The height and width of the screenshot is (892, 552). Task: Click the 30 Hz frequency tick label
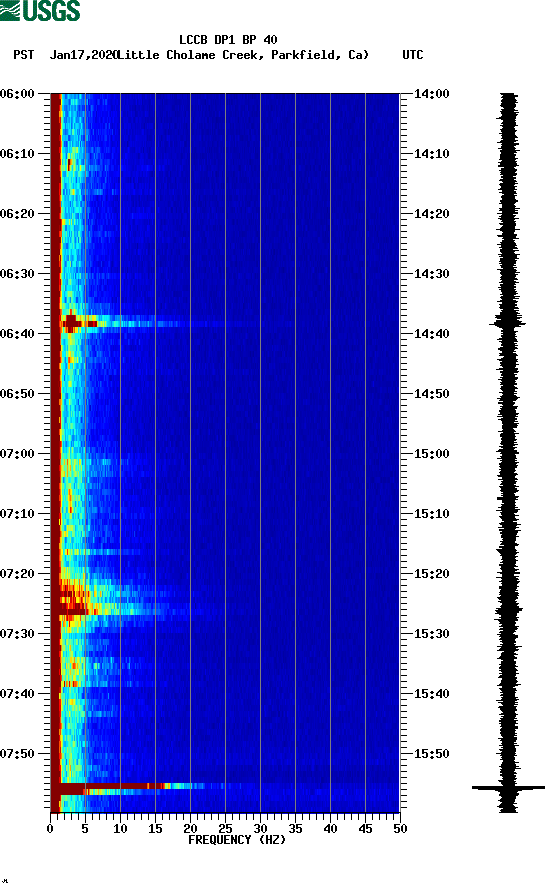[260, 829]
